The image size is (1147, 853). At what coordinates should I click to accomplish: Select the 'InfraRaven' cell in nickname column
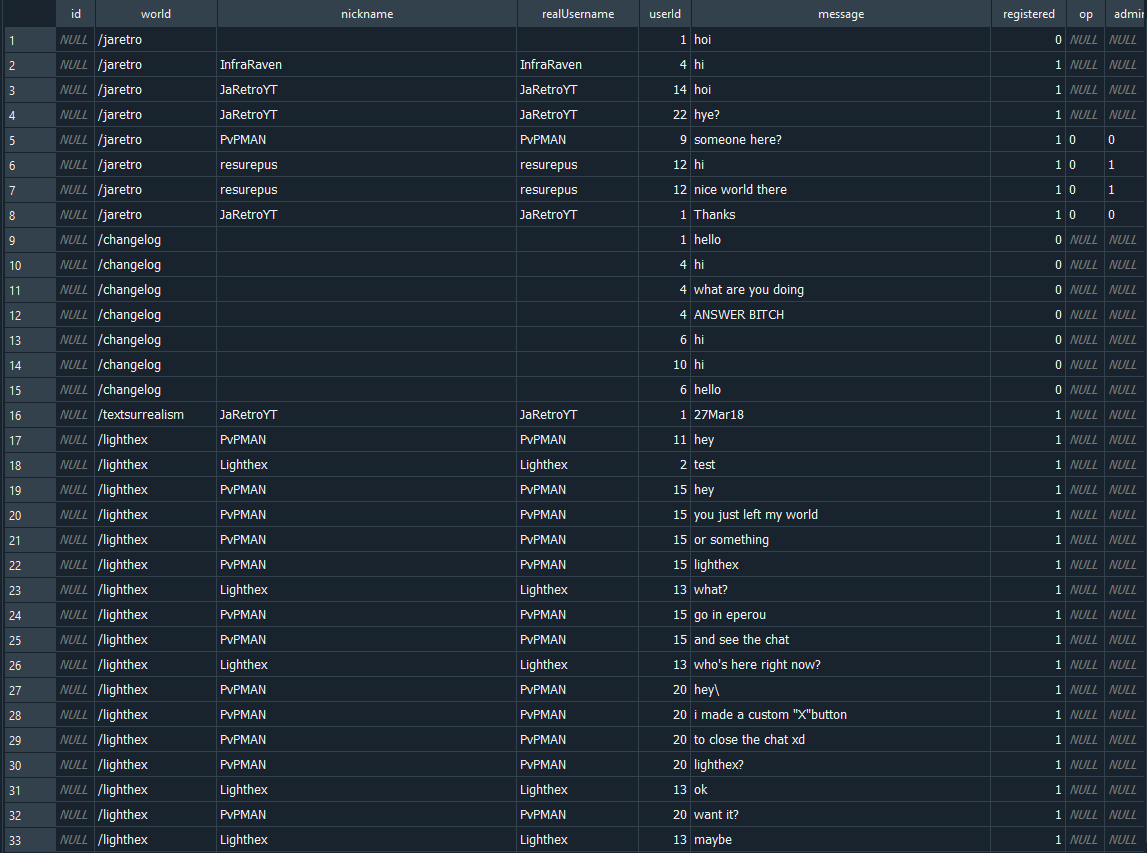(251, 65)
